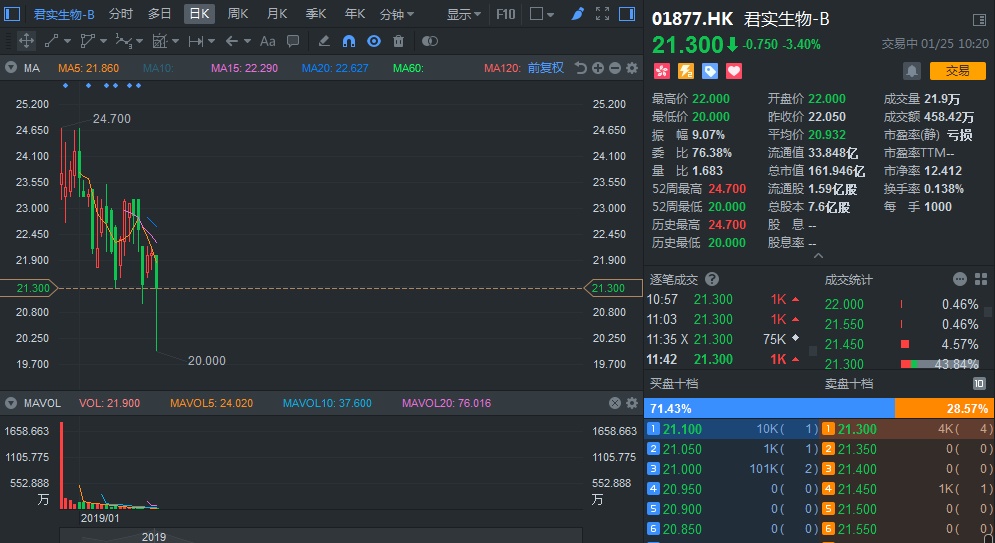Click the F10 company info button
Screen dimensions: 995x543
pos(506,13)
